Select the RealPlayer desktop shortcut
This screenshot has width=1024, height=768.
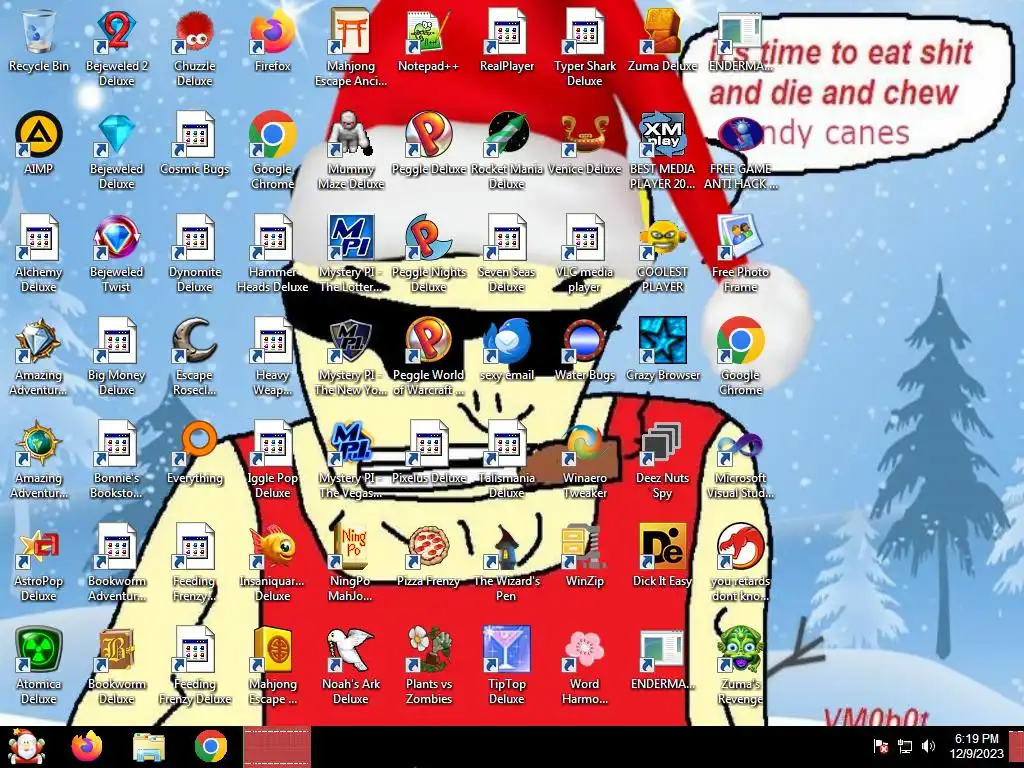[x=507, y=39]
